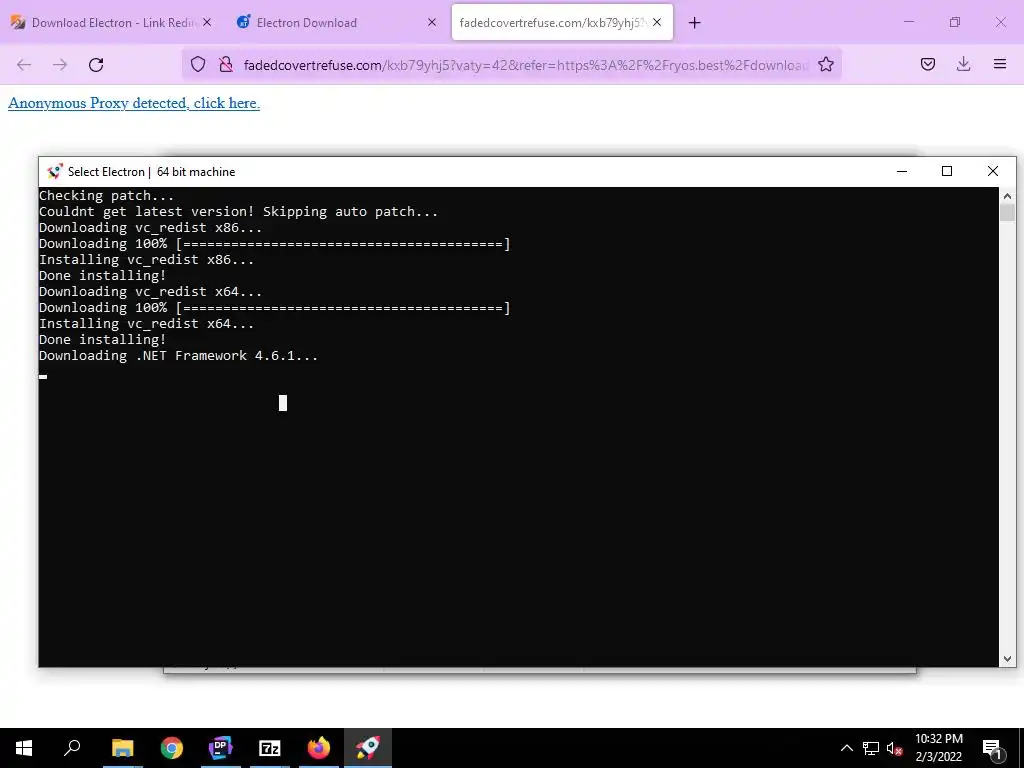Open the Windows notification center
This screenshot has height=768, width=1024.
pyautogui.click(x=993, y=748)
